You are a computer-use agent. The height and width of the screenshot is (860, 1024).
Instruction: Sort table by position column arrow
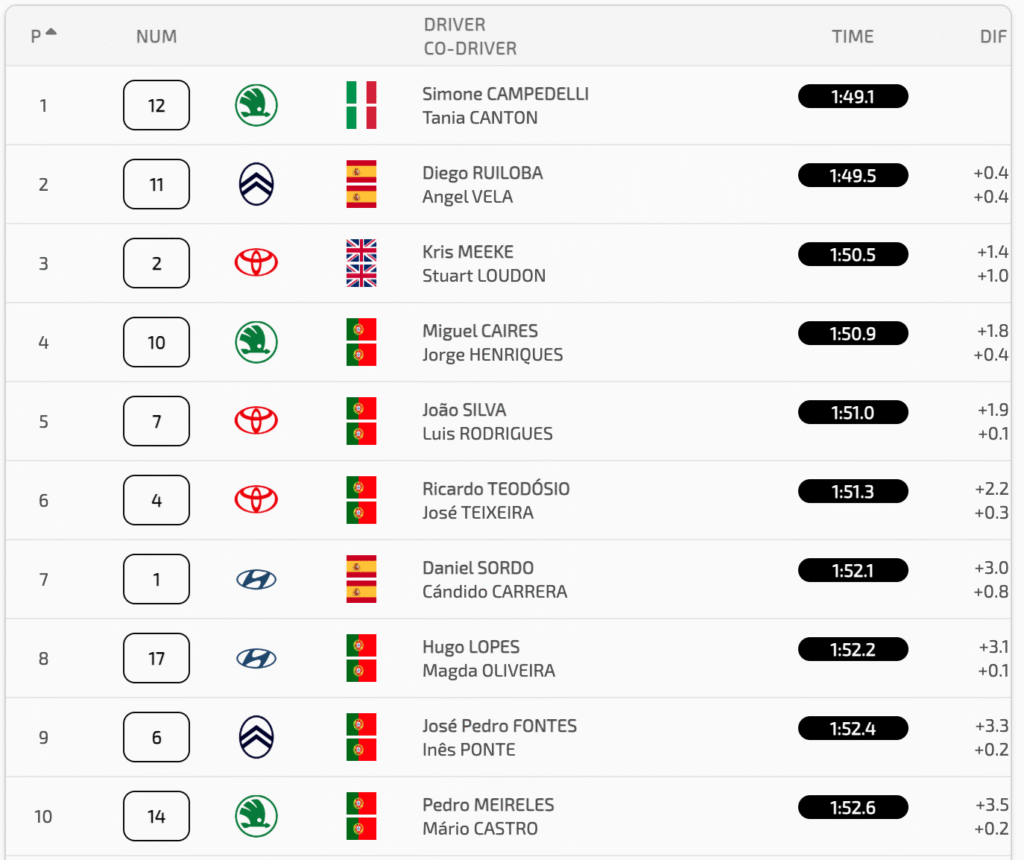coord(50,33)
